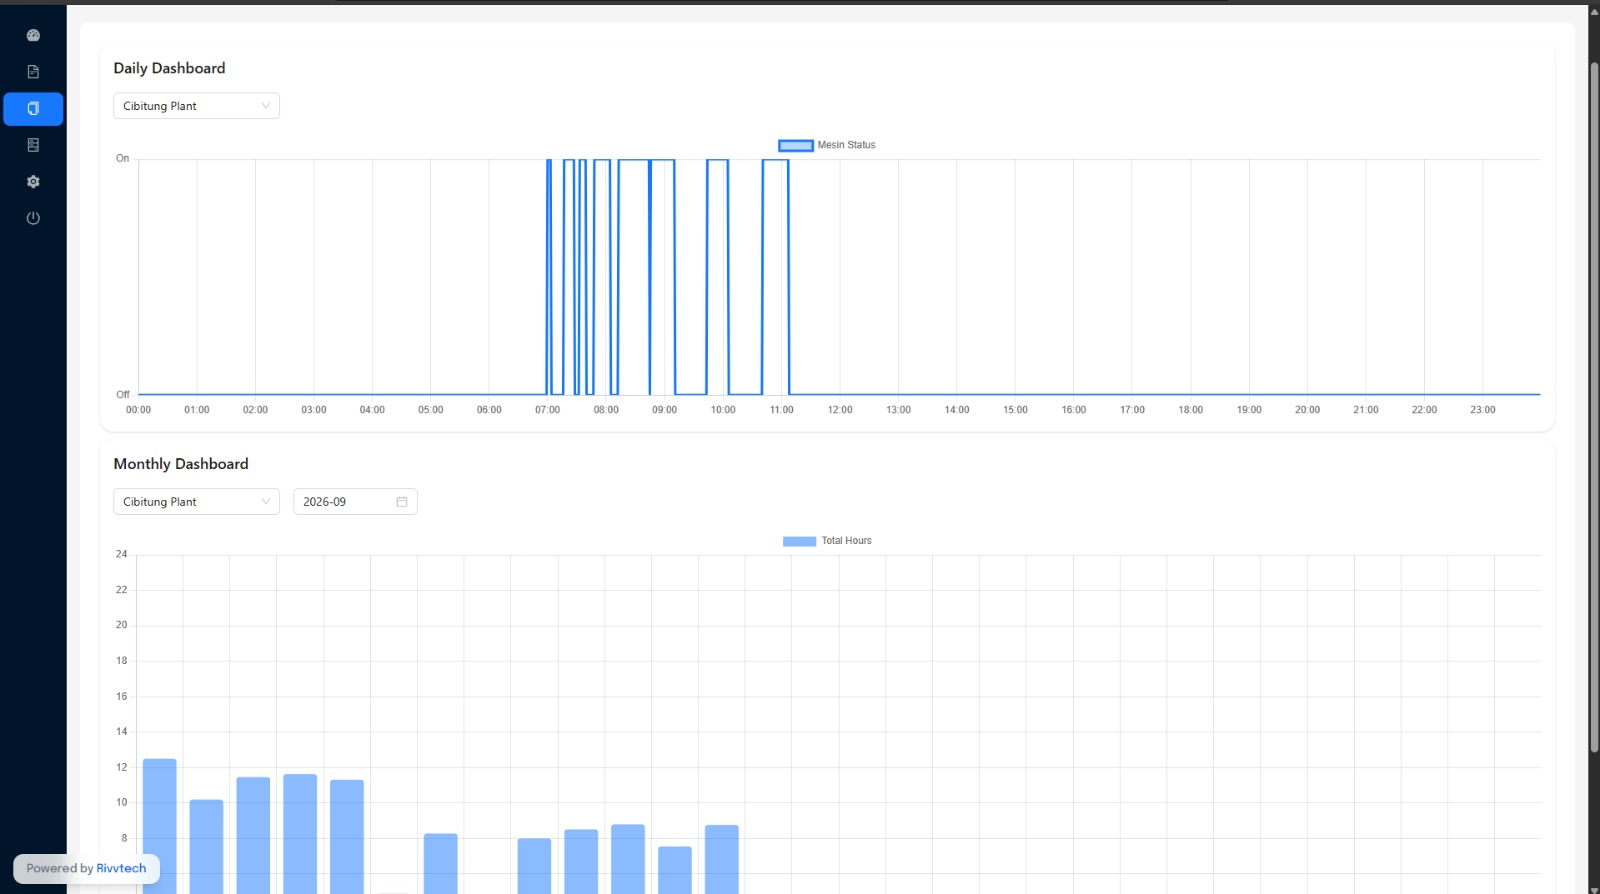Click the 00:00 label on daily chart
1600x894 pixels.
138,410
